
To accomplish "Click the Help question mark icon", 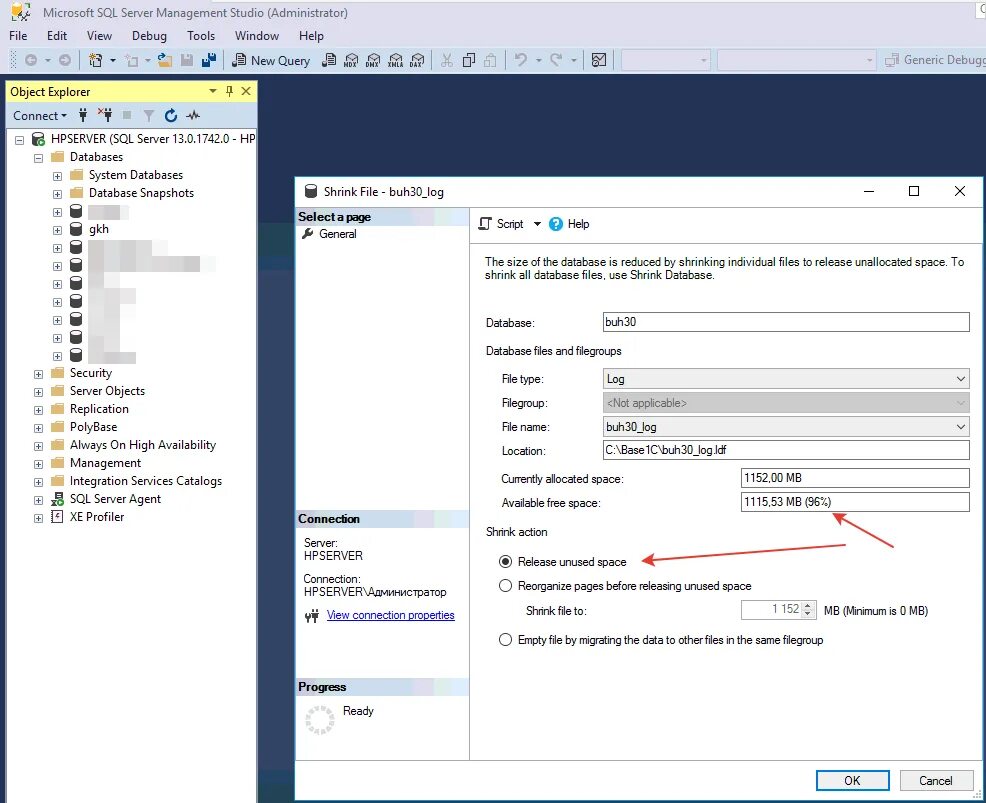I will coord(556,224).
